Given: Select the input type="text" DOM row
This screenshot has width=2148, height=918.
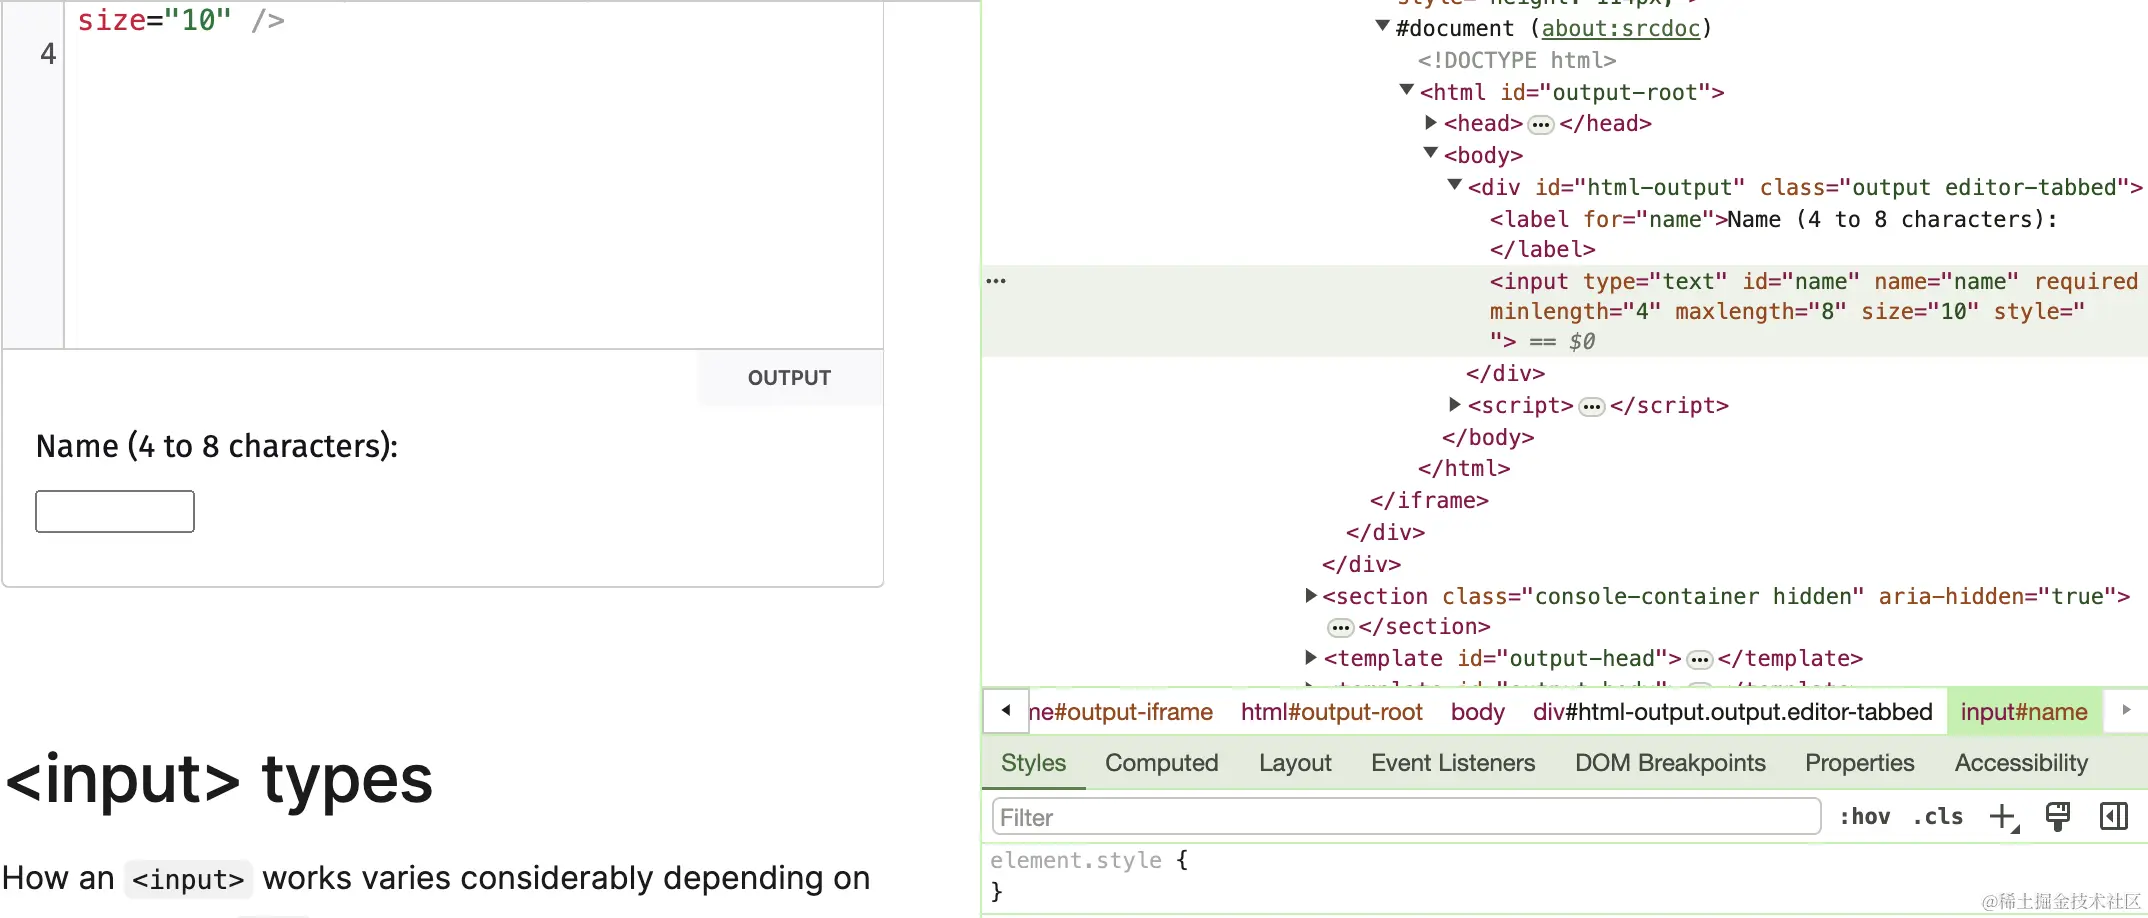Looking at the screenshot, I should click(x=1565, y=311).
